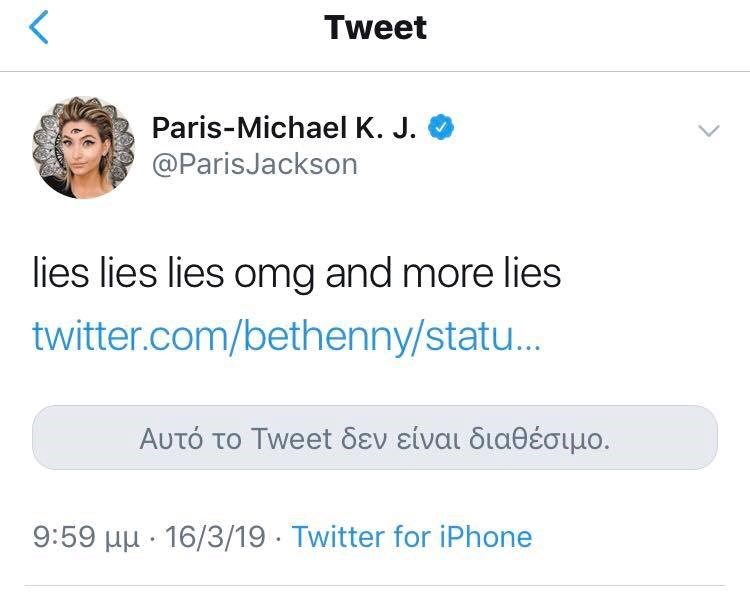The width and height of the screenshot is (750, 594).
Task: Open Paris-Michael K. J. profile picture
Action: [x=86, y=148]
